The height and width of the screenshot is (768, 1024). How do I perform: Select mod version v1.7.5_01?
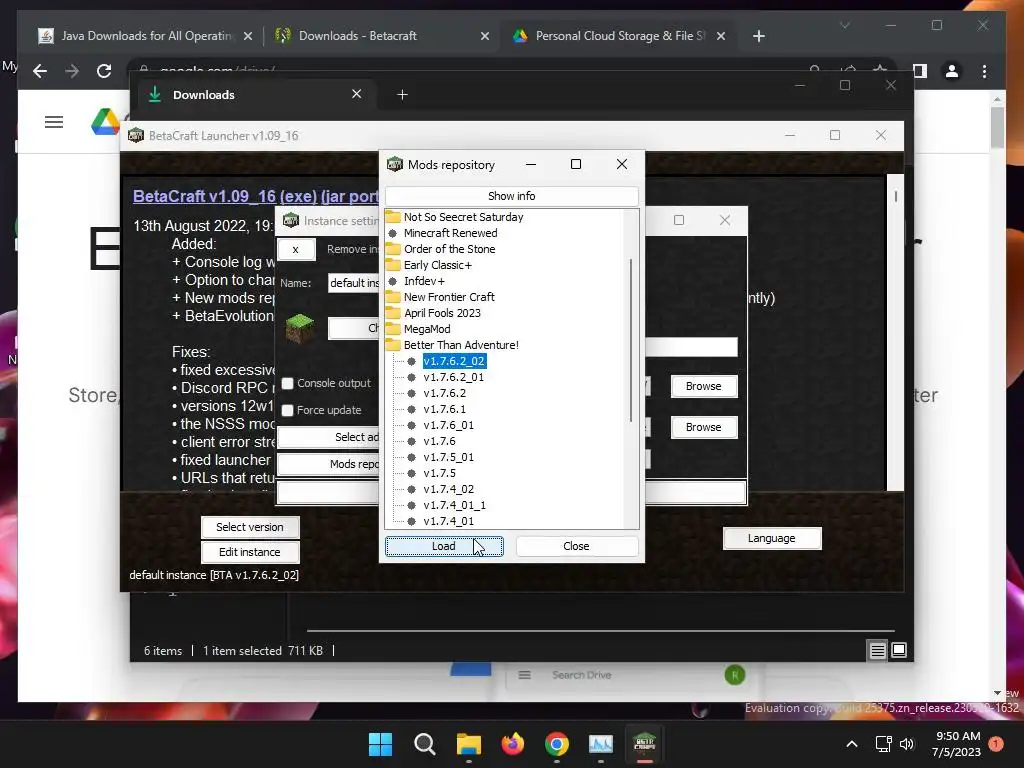449,457
